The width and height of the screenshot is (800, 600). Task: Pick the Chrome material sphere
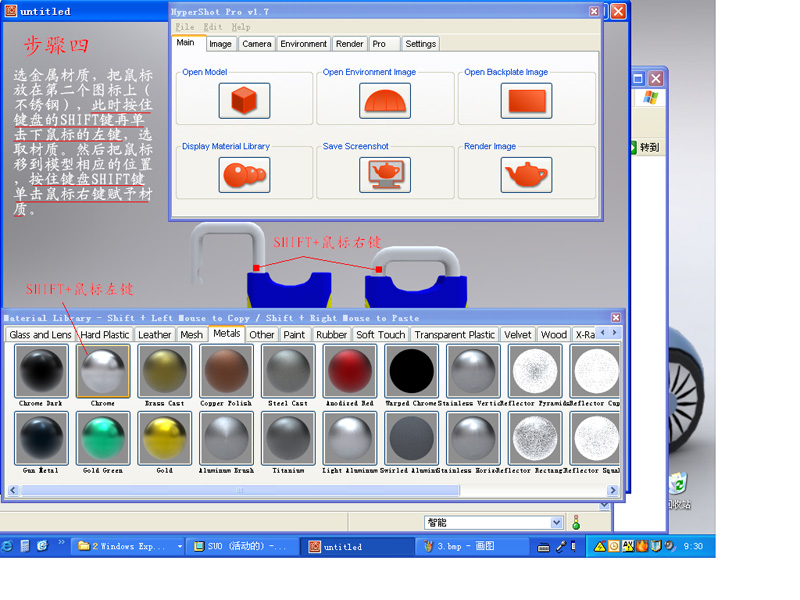tap(103, 371)
